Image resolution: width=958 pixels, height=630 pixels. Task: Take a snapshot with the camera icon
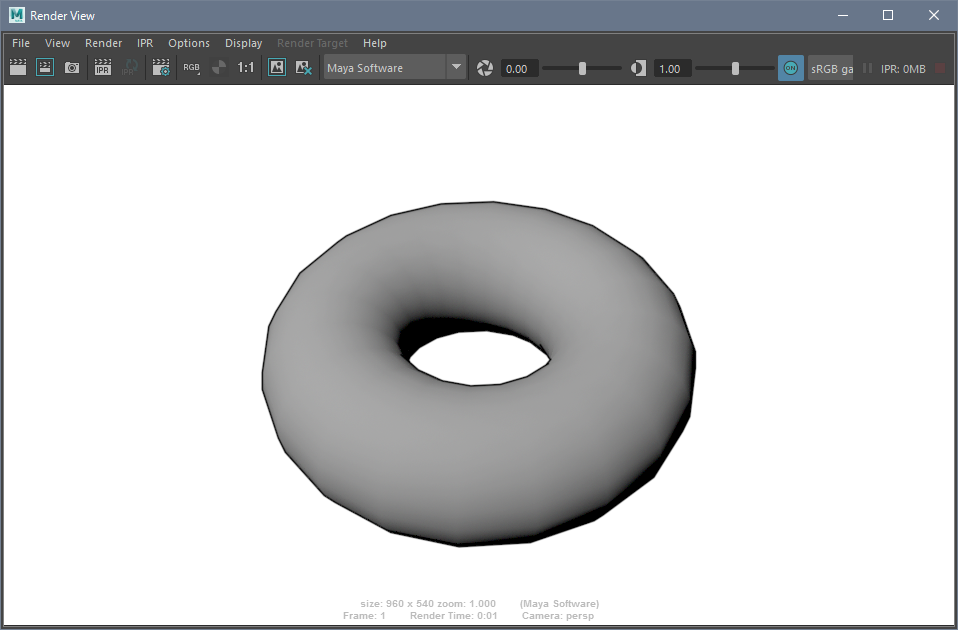(x=72, y=68)
